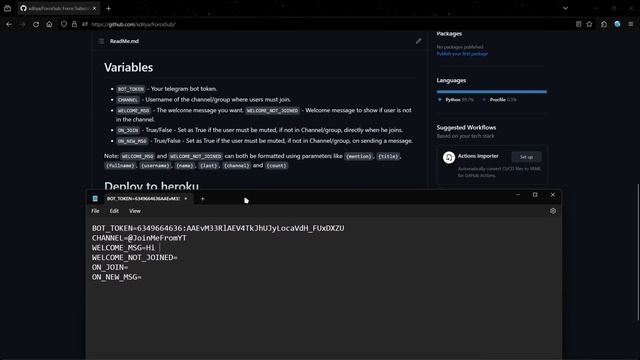Bookmark this page with the star
This screenshot has width=640, height=360.
pos(589,24)
